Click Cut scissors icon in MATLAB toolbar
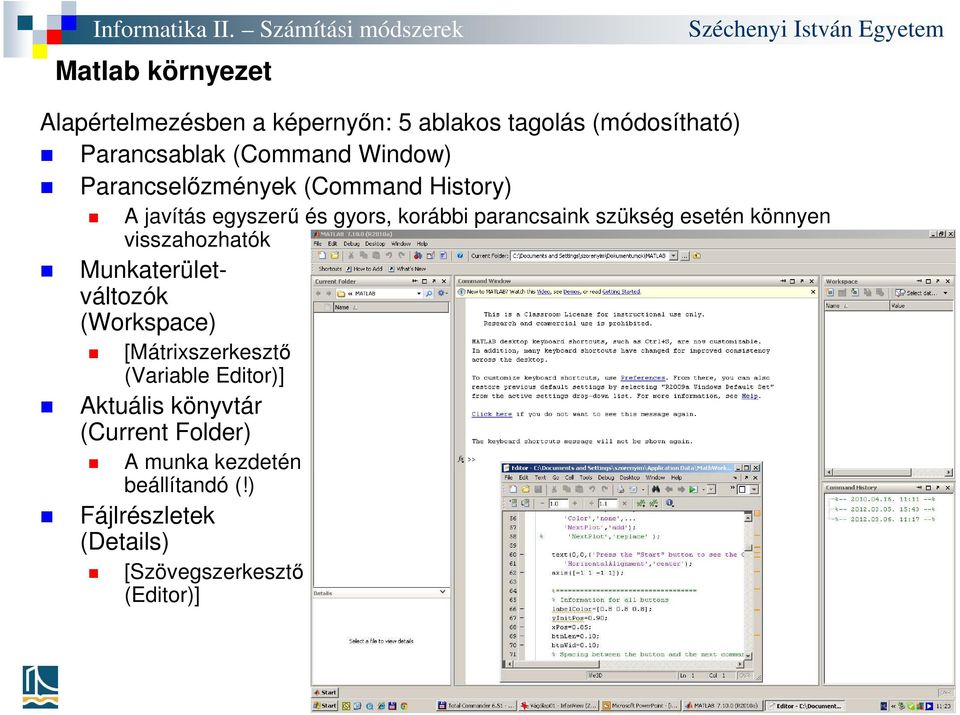The image size is (960, 715). [x=351, y=255]
